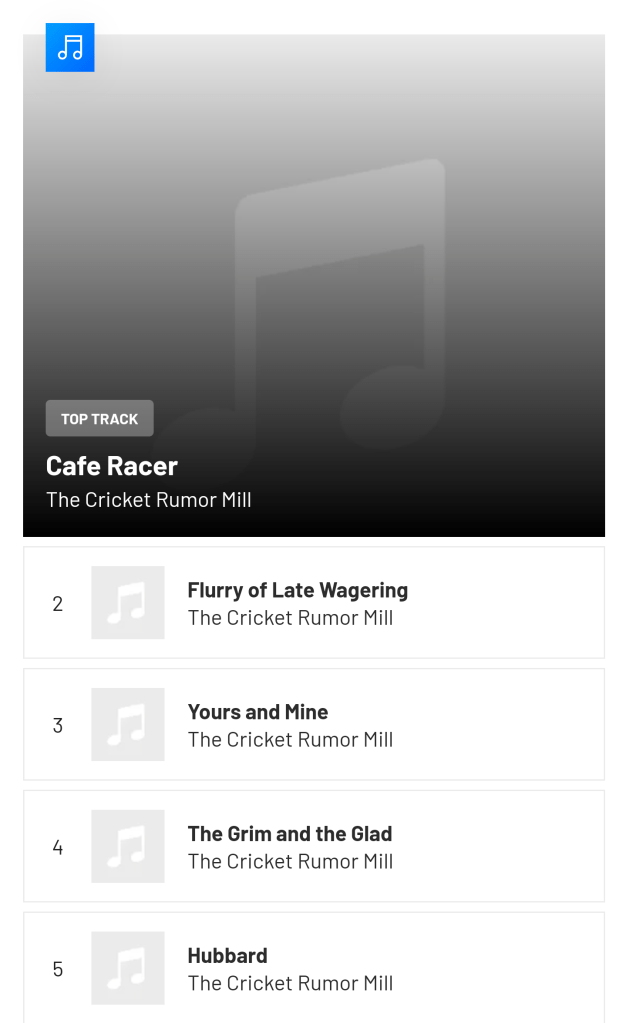Click the Hubbard track album icon

pyautogui.click(x=128, y=968)
